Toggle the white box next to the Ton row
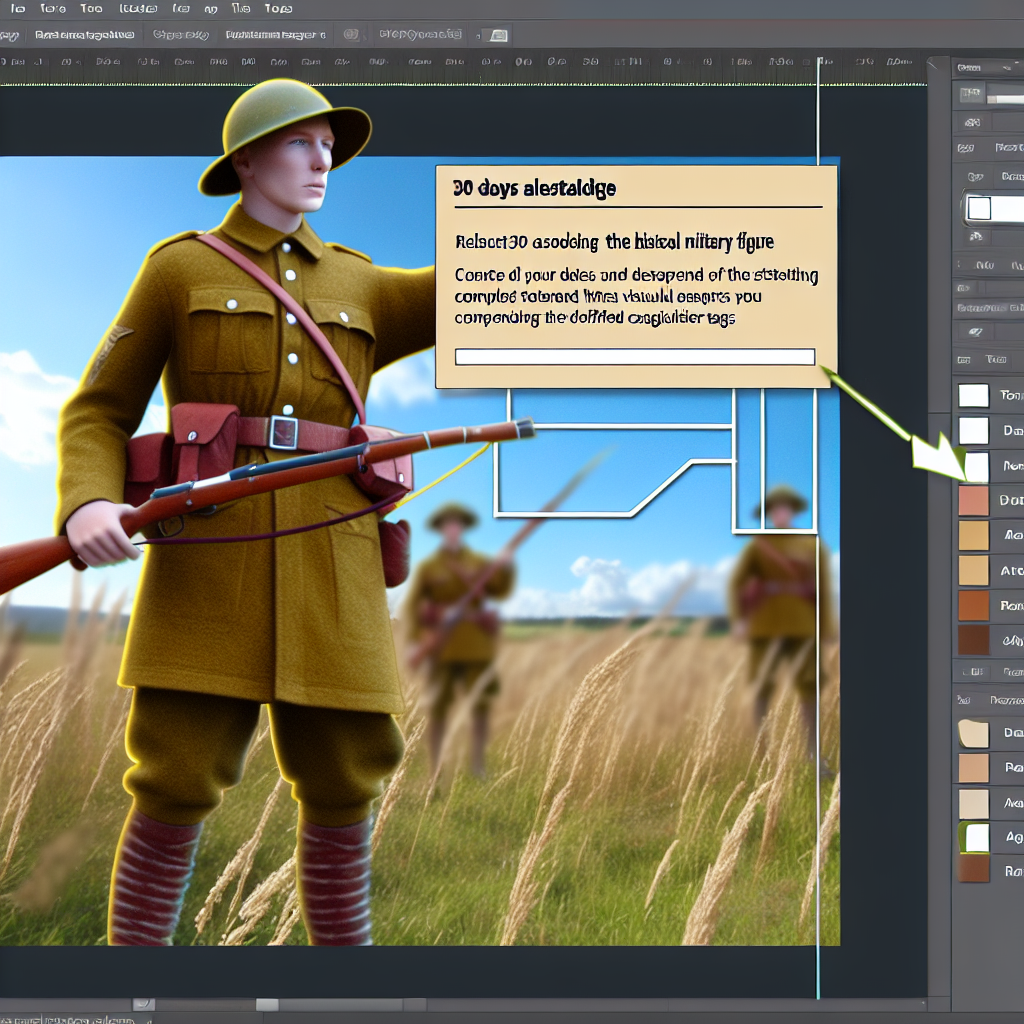Screen dimensions: 1024x1024 coord(974,395)
